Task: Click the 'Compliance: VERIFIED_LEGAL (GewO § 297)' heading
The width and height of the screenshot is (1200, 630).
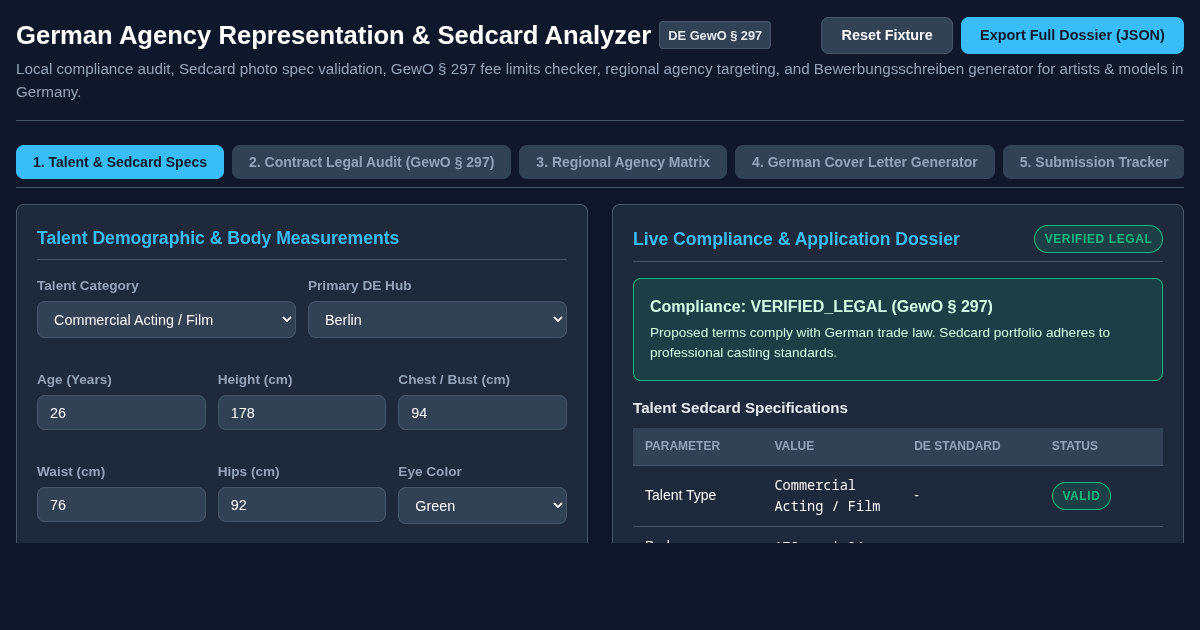Action: (x=821, y=307)
